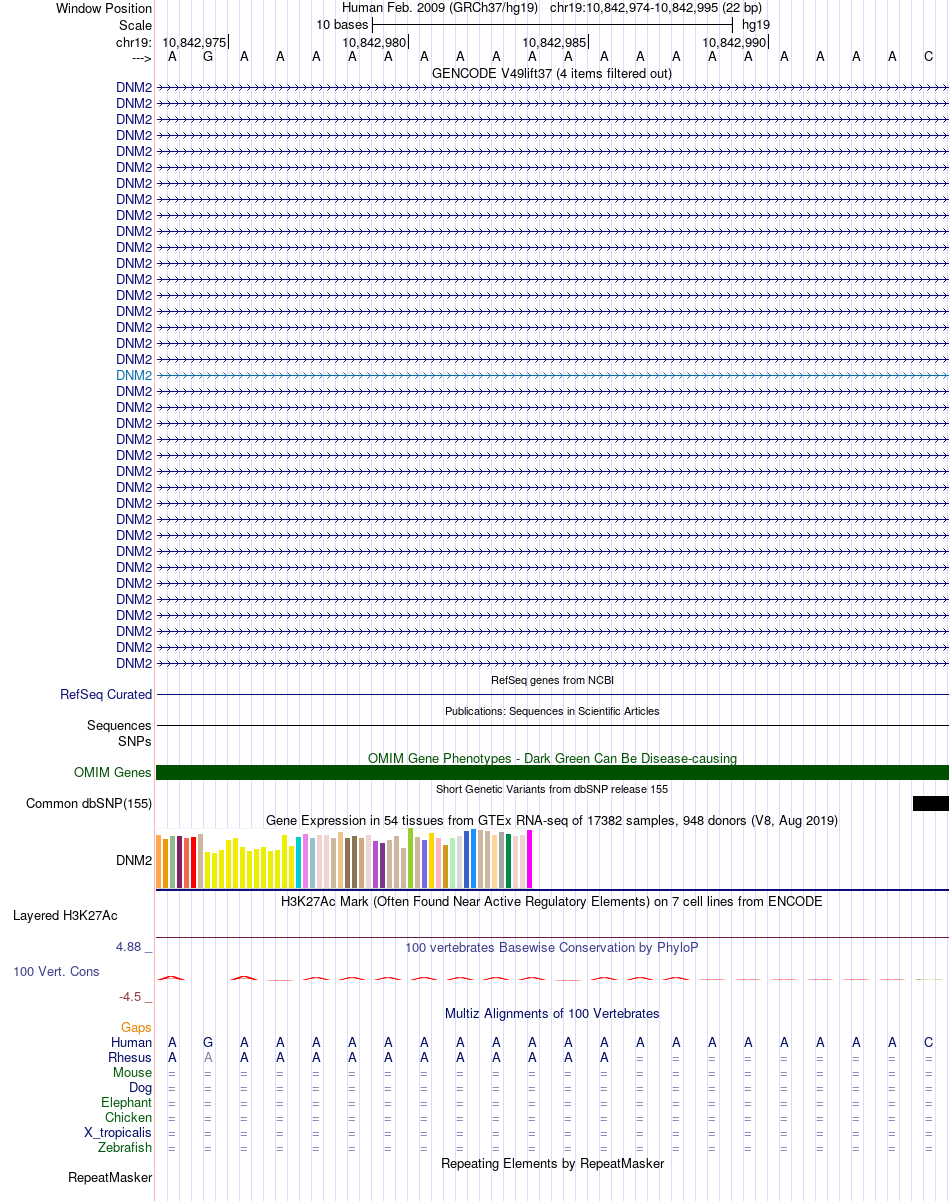Click 'Repeating Elements by RepeatMasker' title
The width and height of the screenshot is (950, 1201).
(552, 1163)
